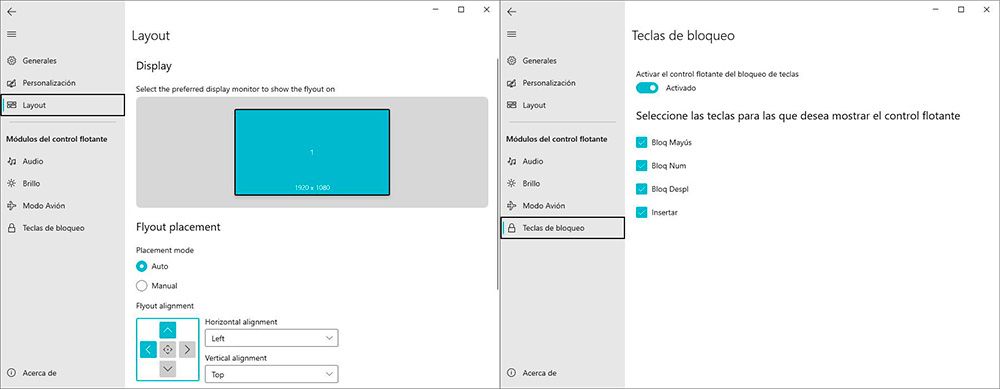Open the hamburger menu in the right window
This screenshot has height=389, width=1000.
coord(511,34)
